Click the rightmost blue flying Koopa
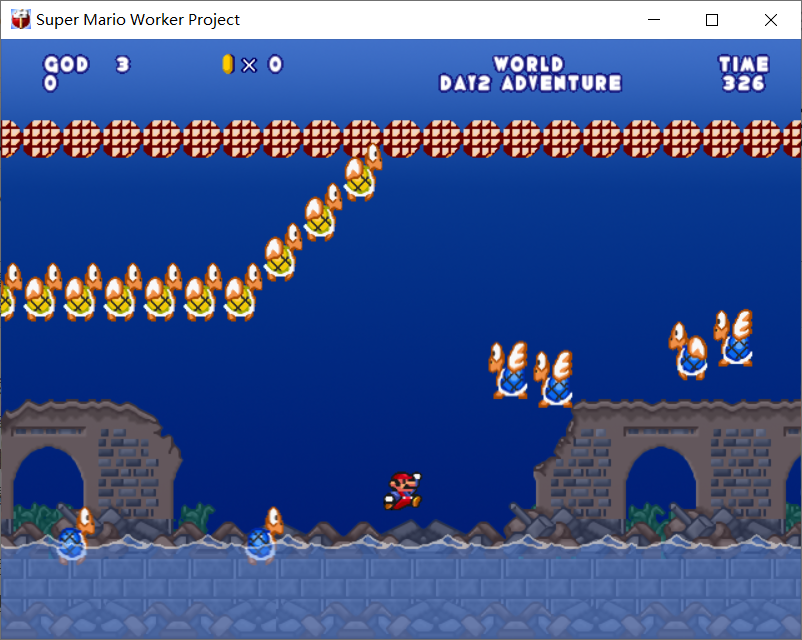Viewport: 802px width, 640px height. [734, 338]
